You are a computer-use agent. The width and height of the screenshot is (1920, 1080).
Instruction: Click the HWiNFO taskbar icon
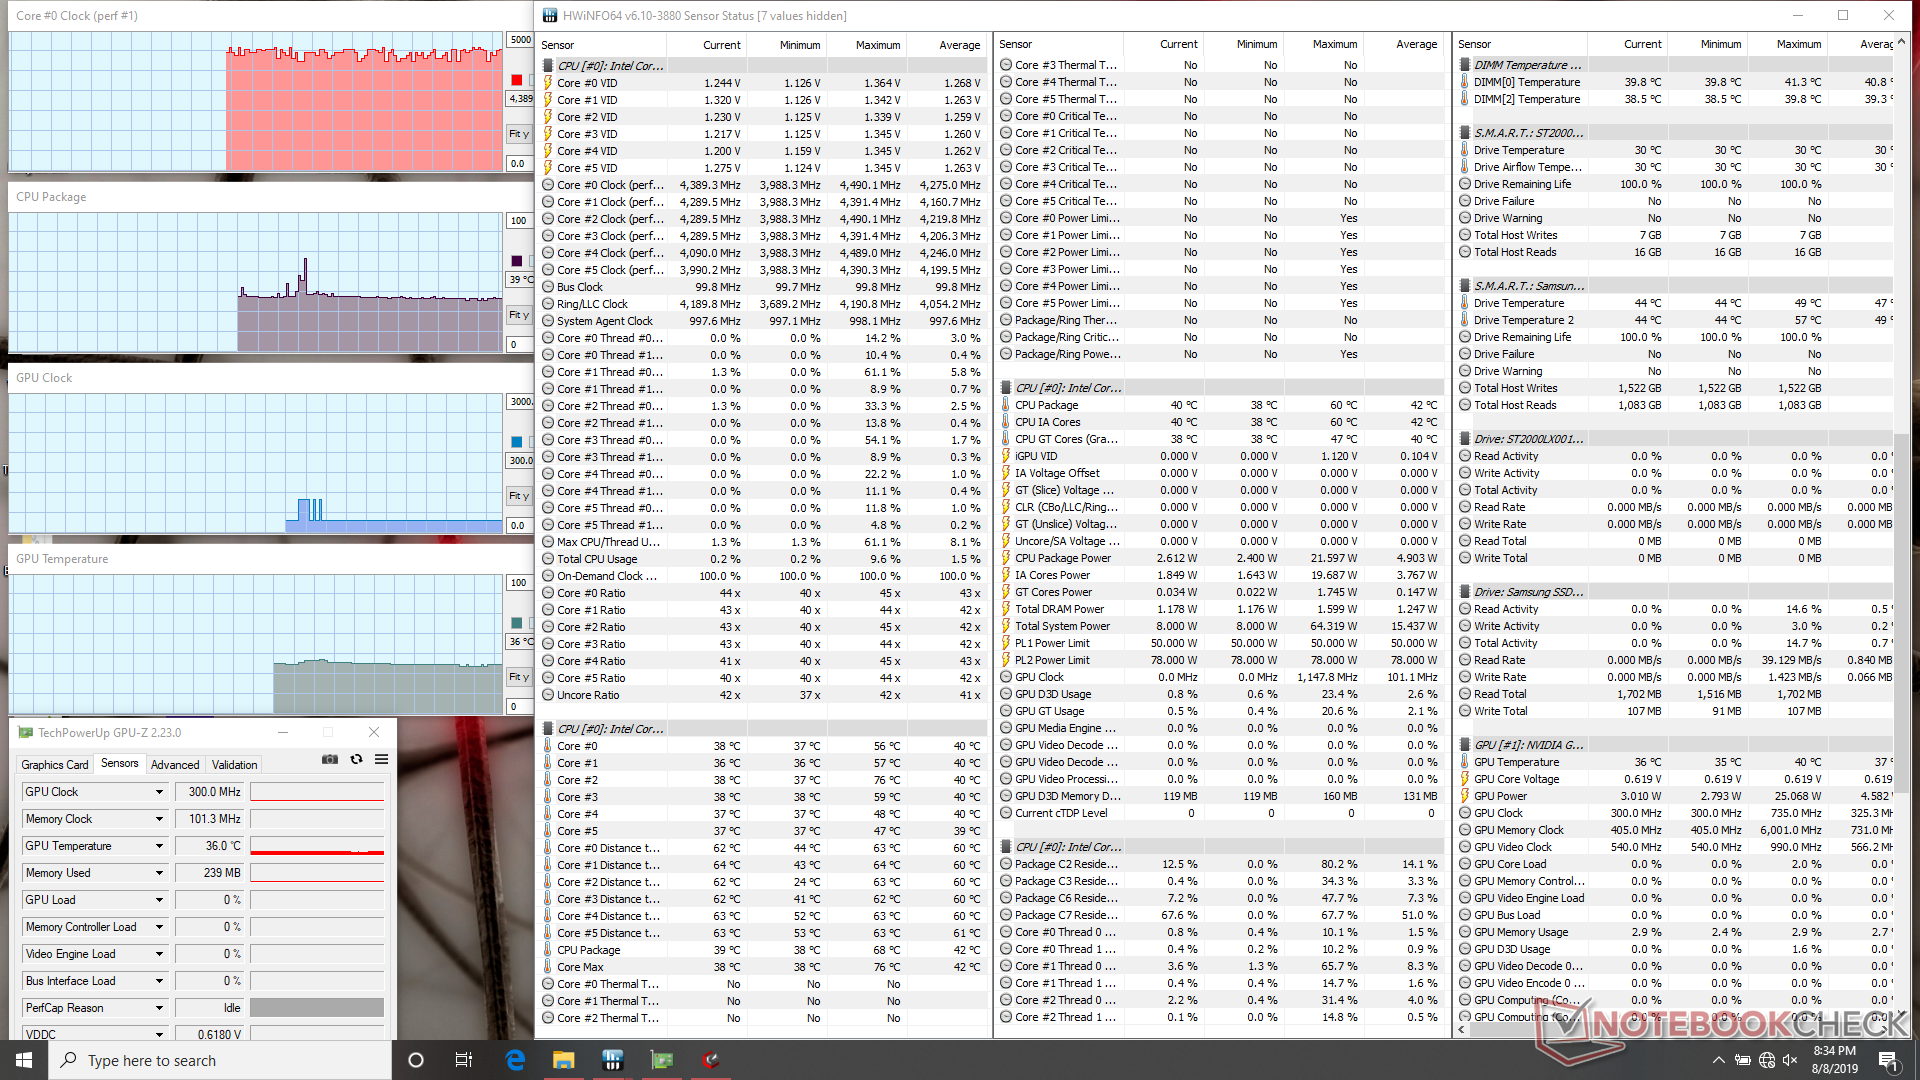tap(613, 1060)
